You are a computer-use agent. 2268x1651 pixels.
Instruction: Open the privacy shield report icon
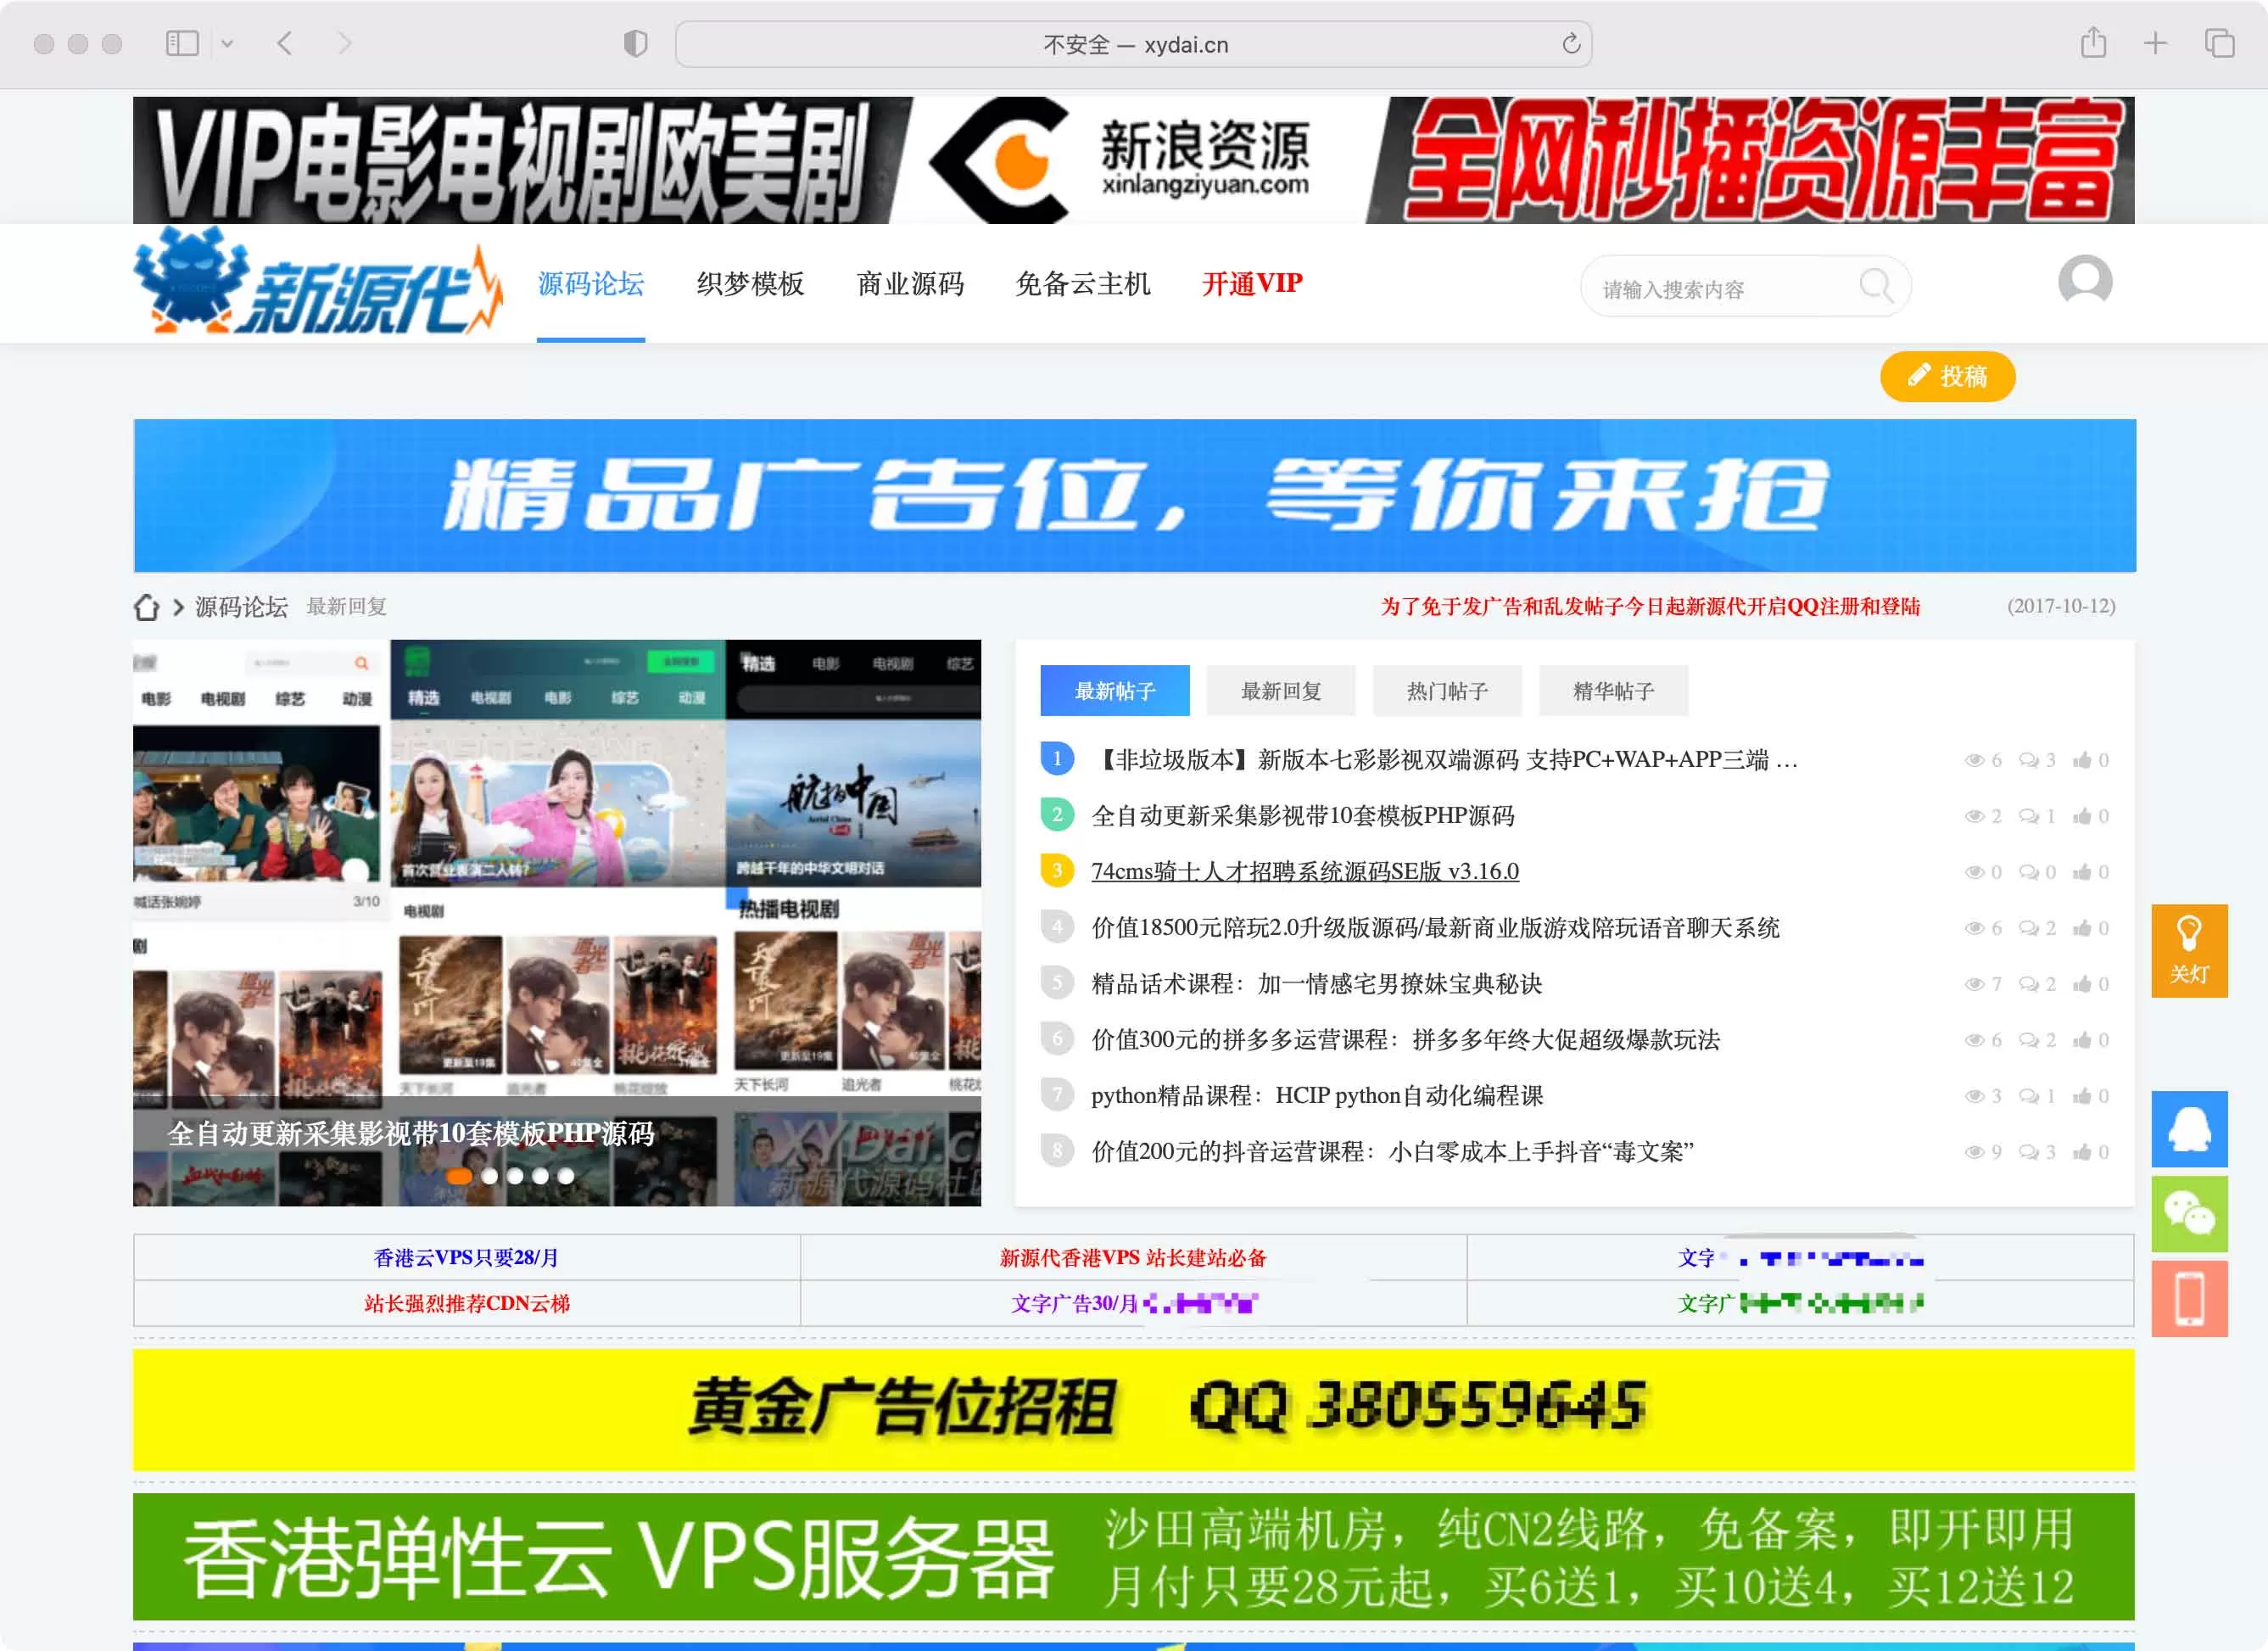click(x=635, y=43)
